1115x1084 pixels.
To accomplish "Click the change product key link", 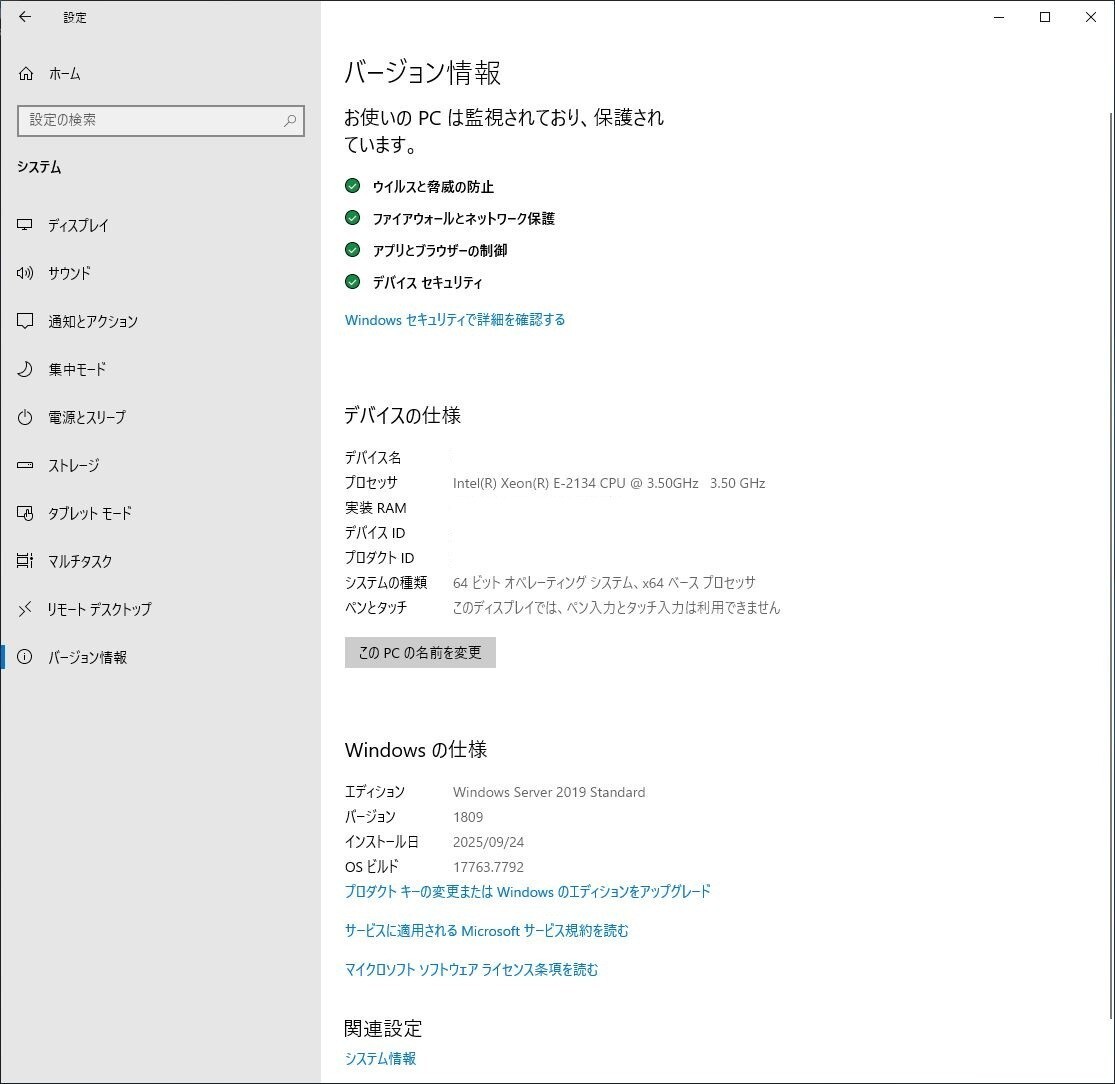I will [x=527, y=892].
